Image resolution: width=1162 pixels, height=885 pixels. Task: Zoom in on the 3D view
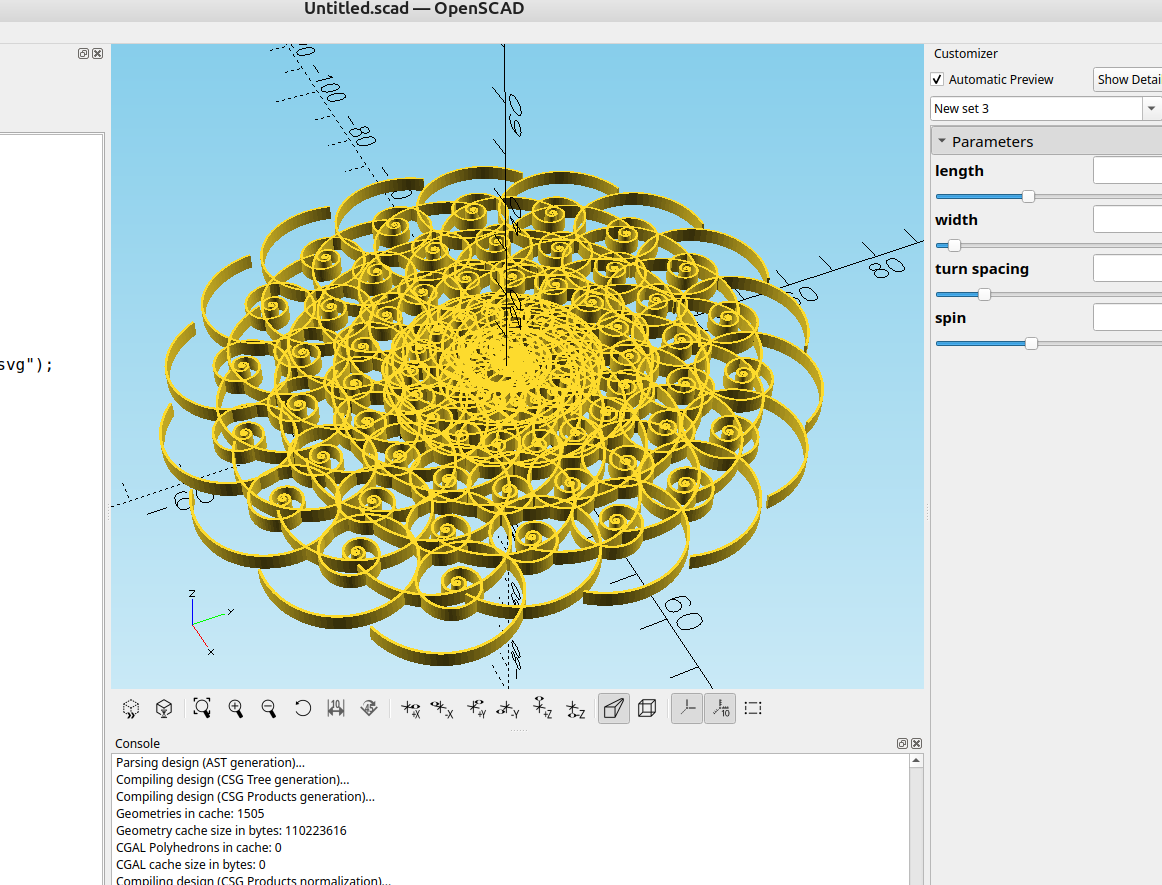(236, 709)
